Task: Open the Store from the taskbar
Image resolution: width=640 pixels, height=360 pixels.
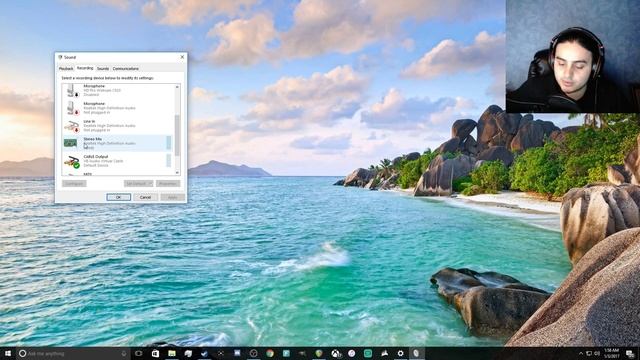Action: pos(155,353)
